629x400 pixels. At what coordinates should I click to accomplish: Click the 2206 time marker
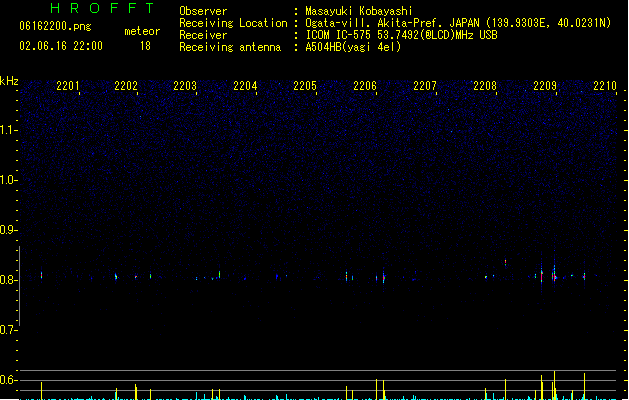tap(365, 86)
